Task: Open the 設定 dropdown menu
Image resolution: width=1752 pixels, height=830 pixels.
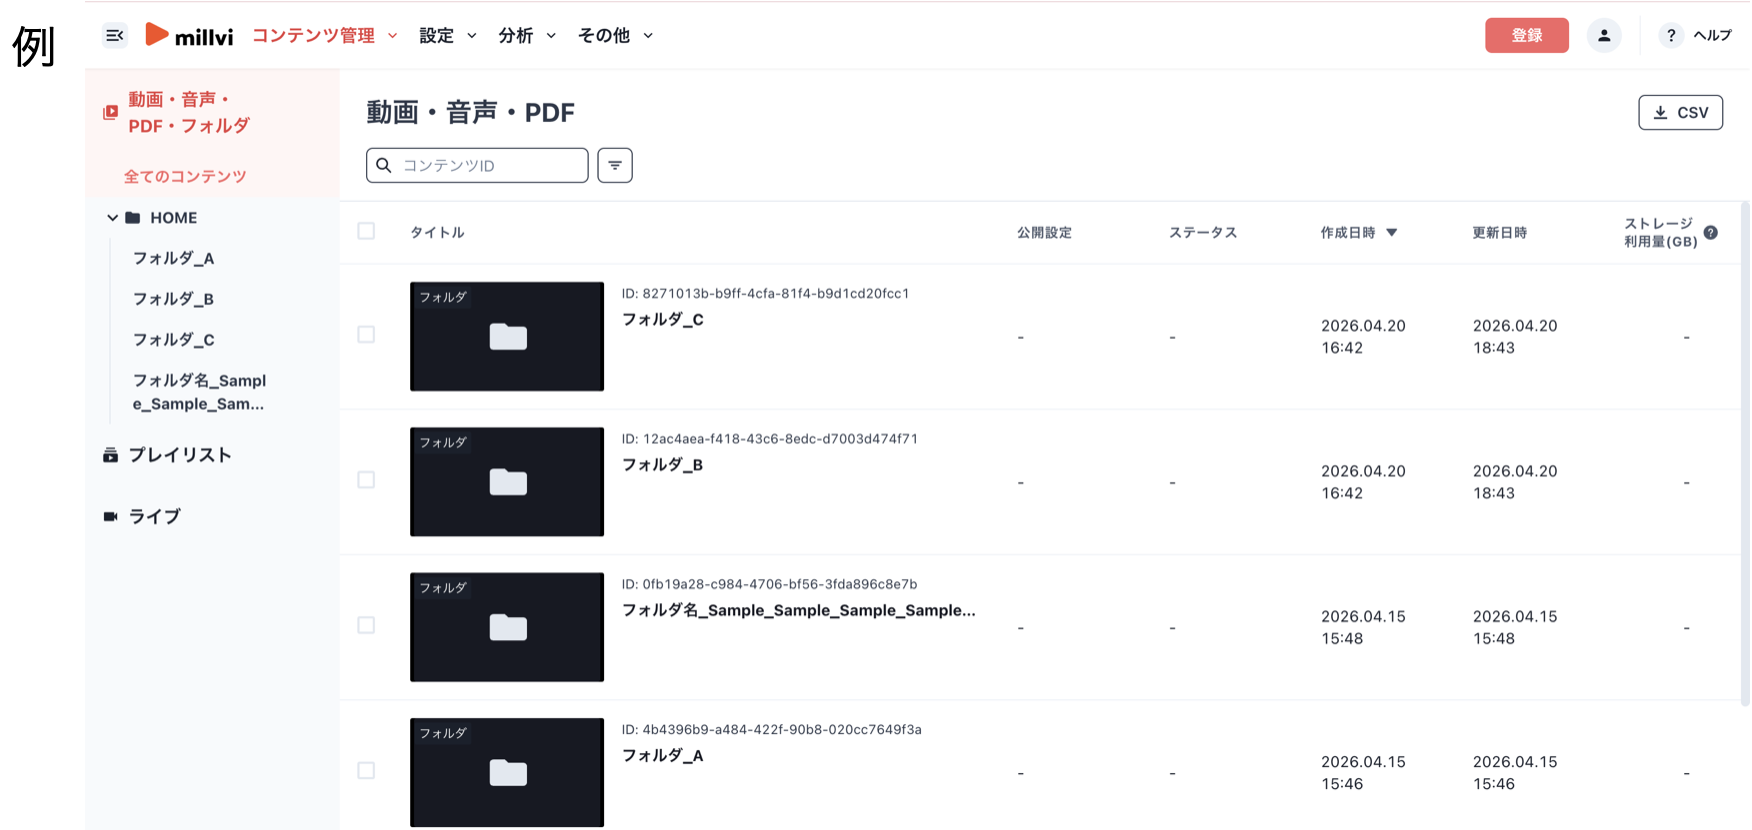Action: (x=447, y=35)
